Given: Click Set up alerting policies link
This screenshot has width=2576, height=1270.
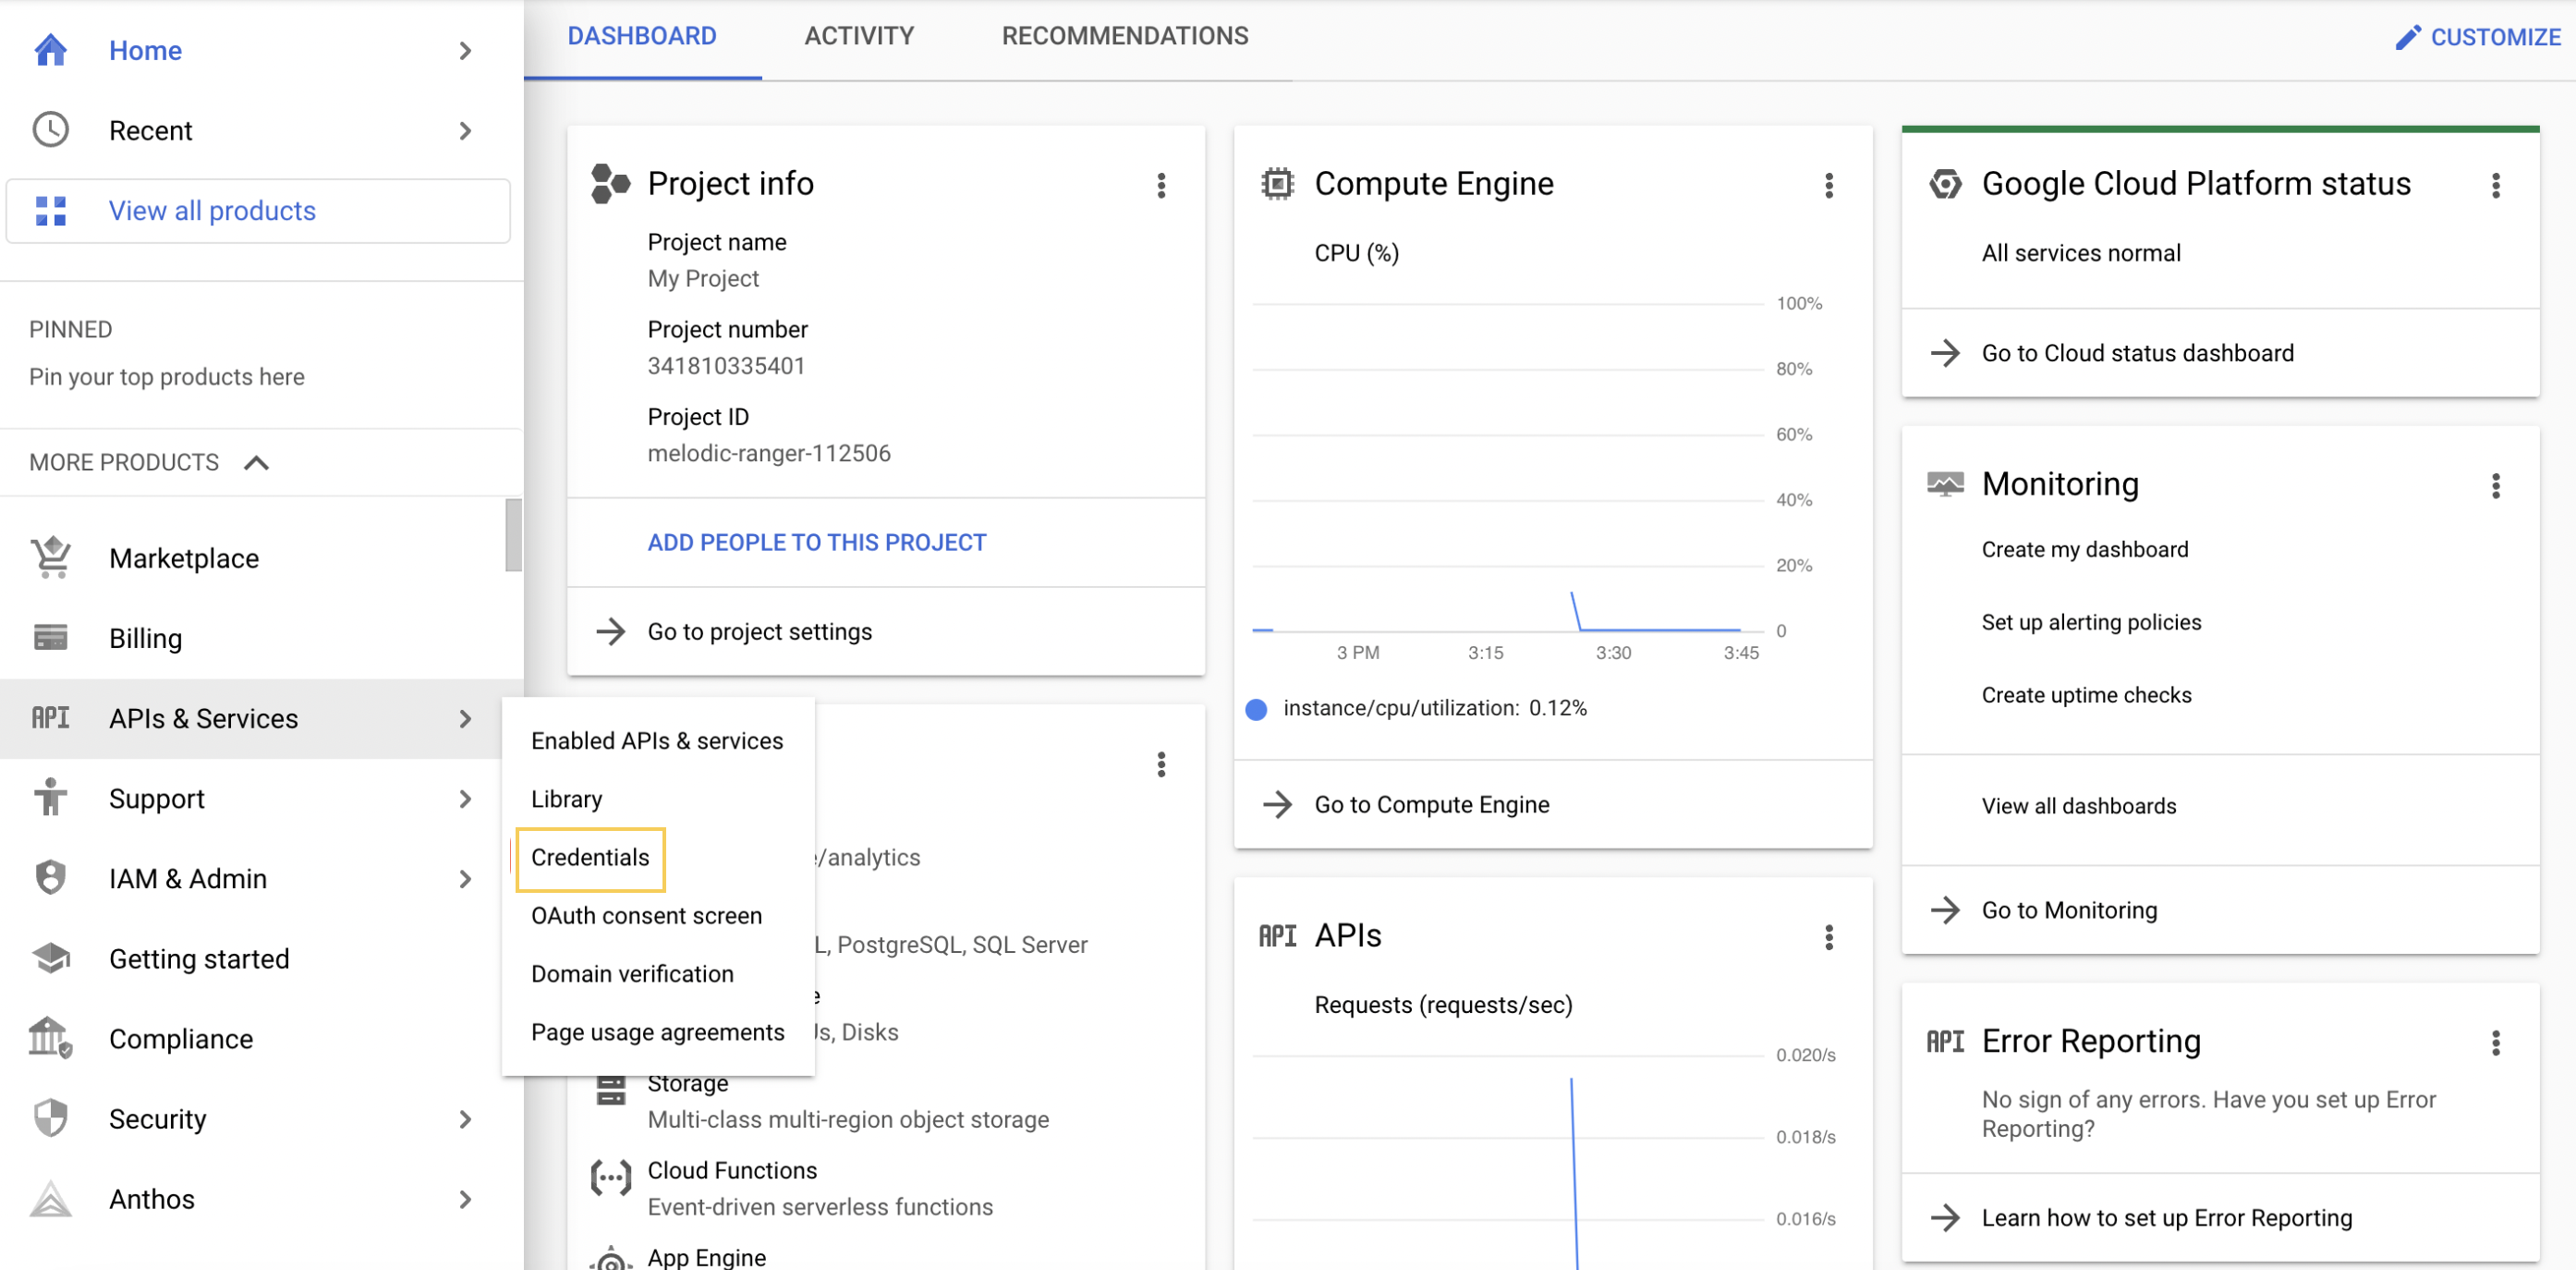Looking at the screenshot, I should point(2091,622).
